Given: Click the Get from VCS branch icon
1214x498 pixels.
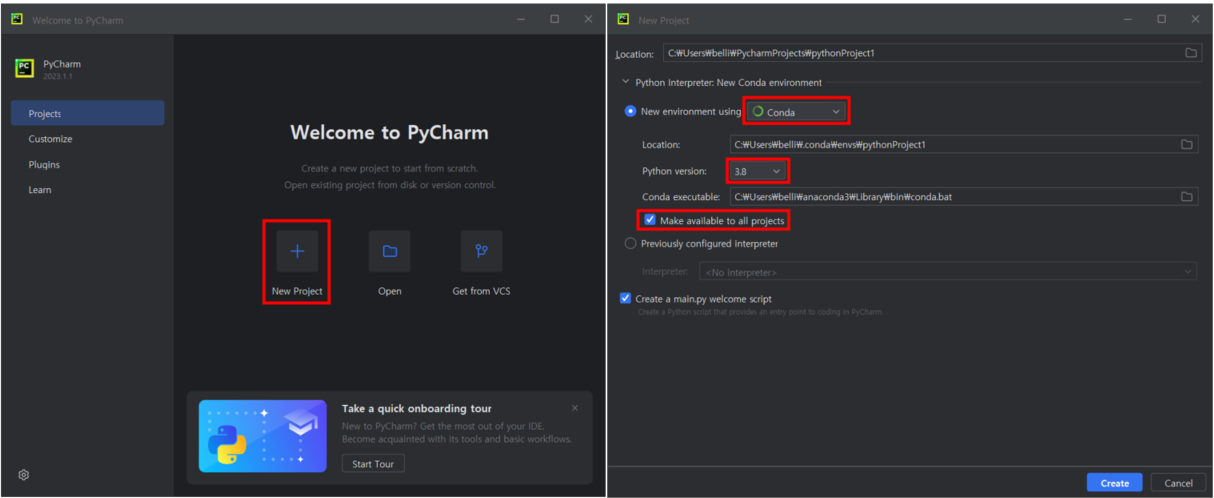Looking at the screenshot, I should pos(481,251).
